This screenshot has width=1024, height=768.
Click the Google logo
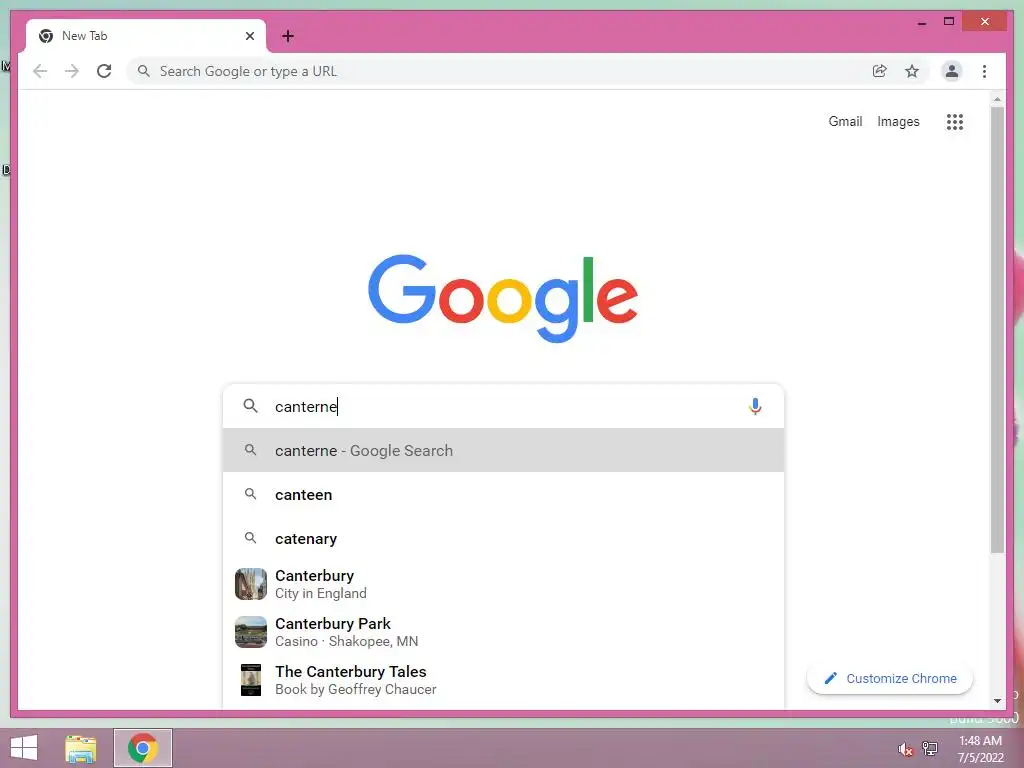click(x=503, y=298)
